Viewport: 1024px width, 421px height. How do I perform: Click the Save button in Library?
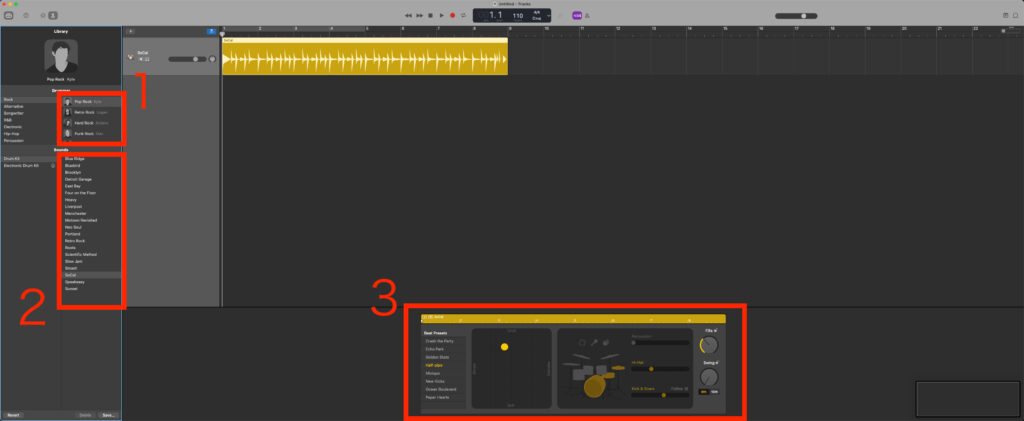click(108, 414)
